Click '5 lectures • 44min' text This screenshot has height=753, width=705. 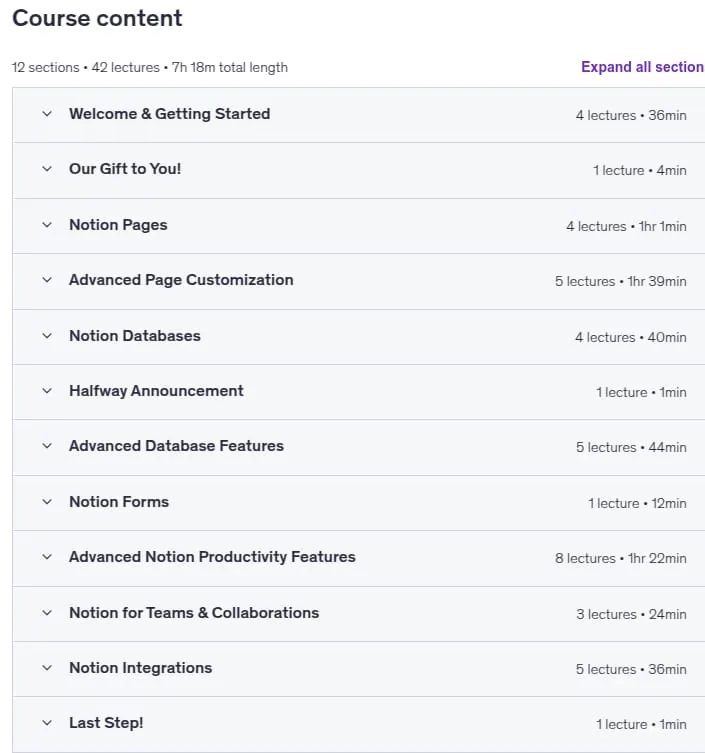tap(631, 448)
